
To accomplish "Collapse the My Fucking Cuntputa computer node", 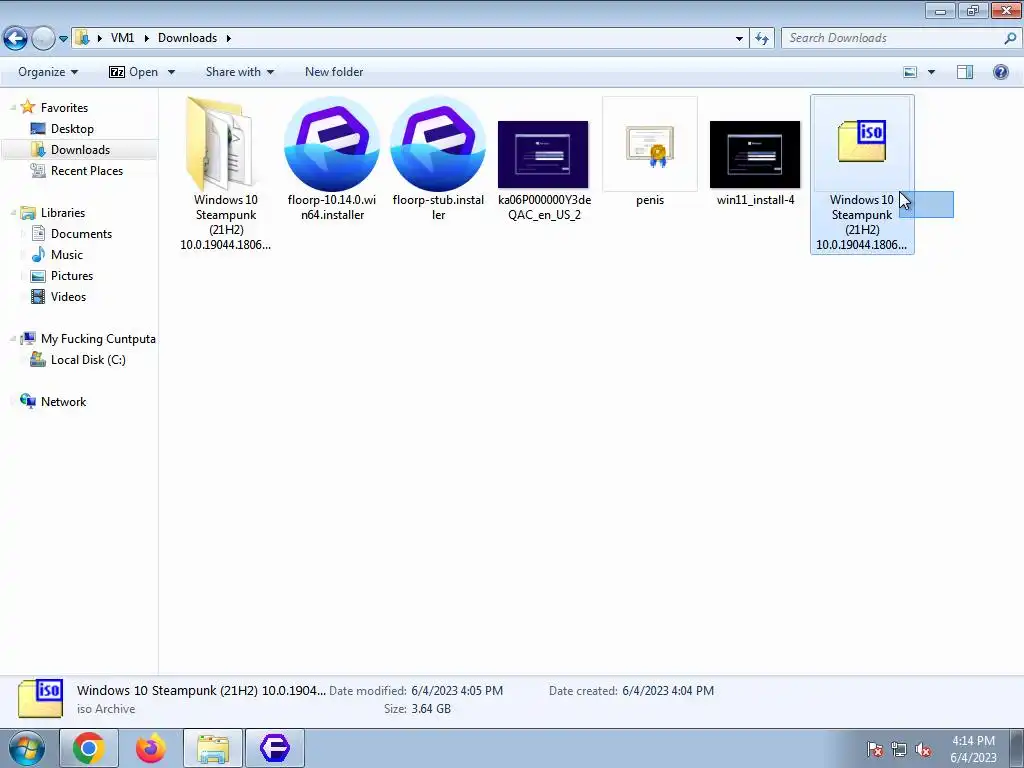I will (13, 339).
